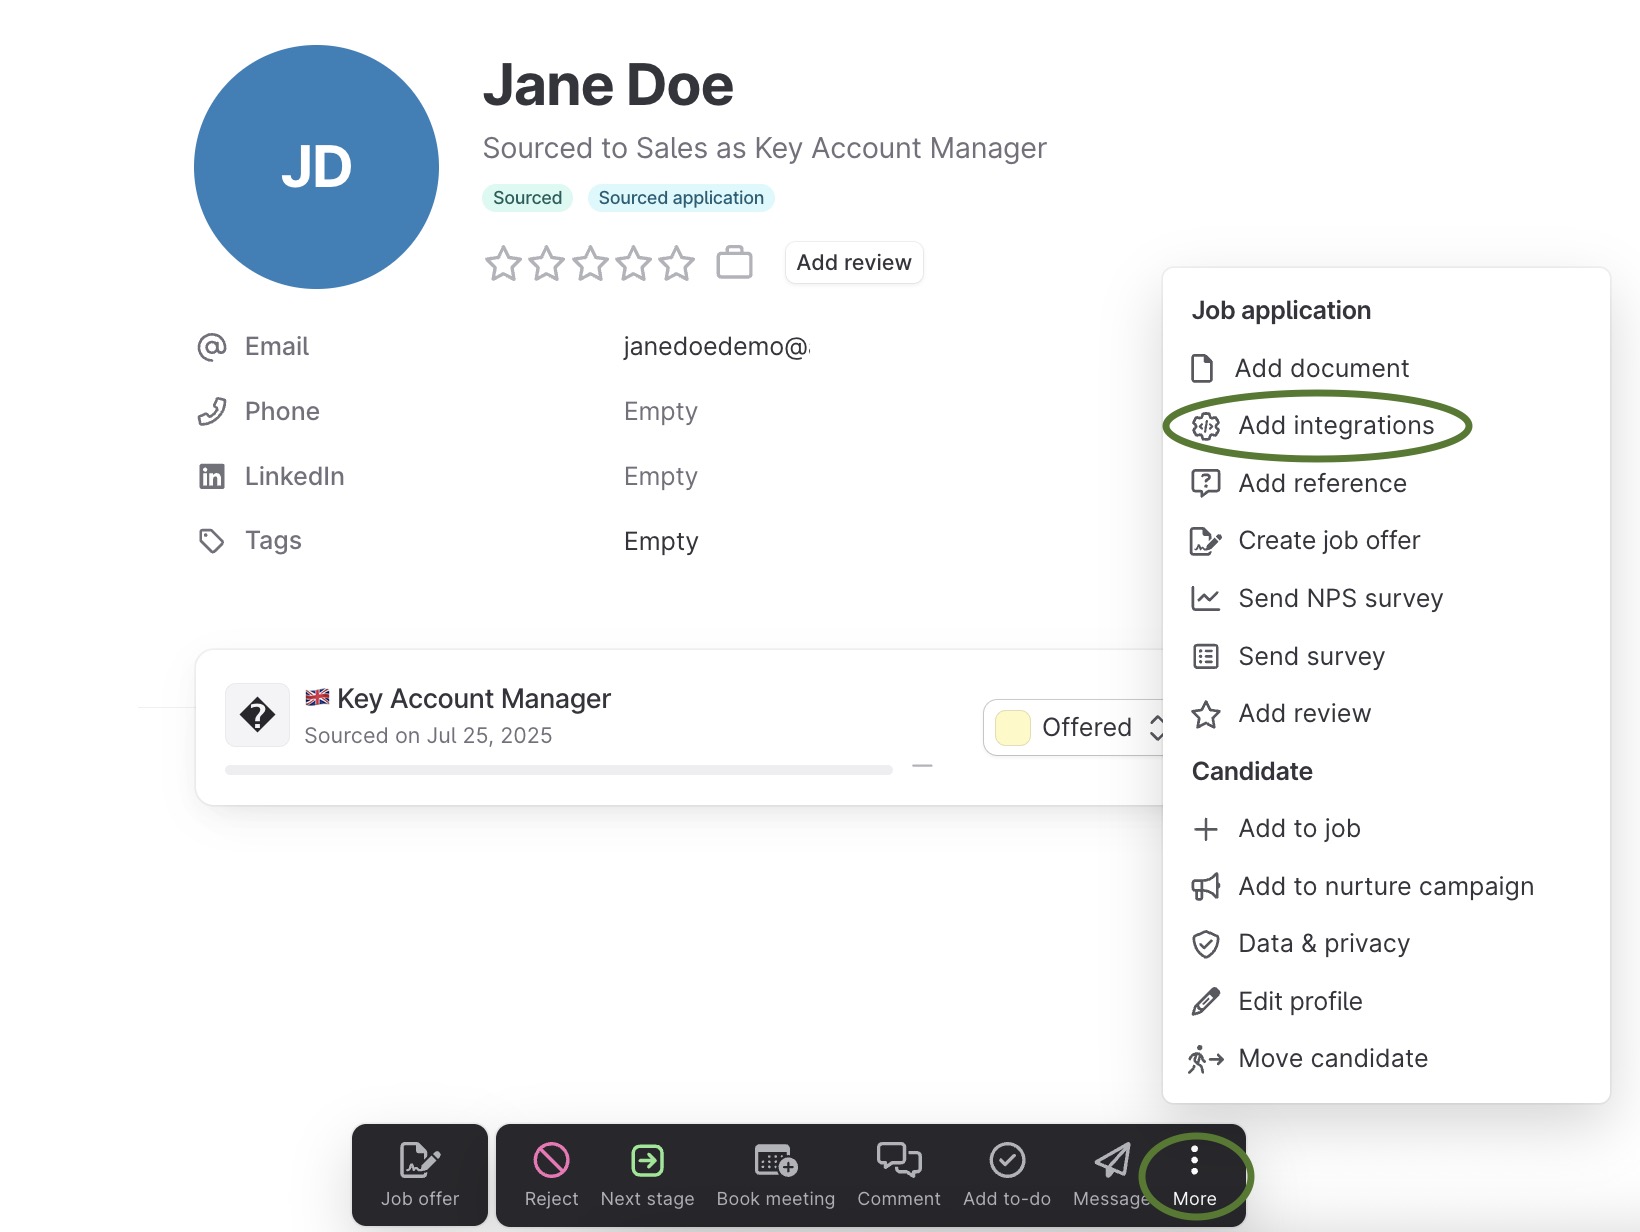Click the Comment speech bubble icon

tap(898, 1160)
